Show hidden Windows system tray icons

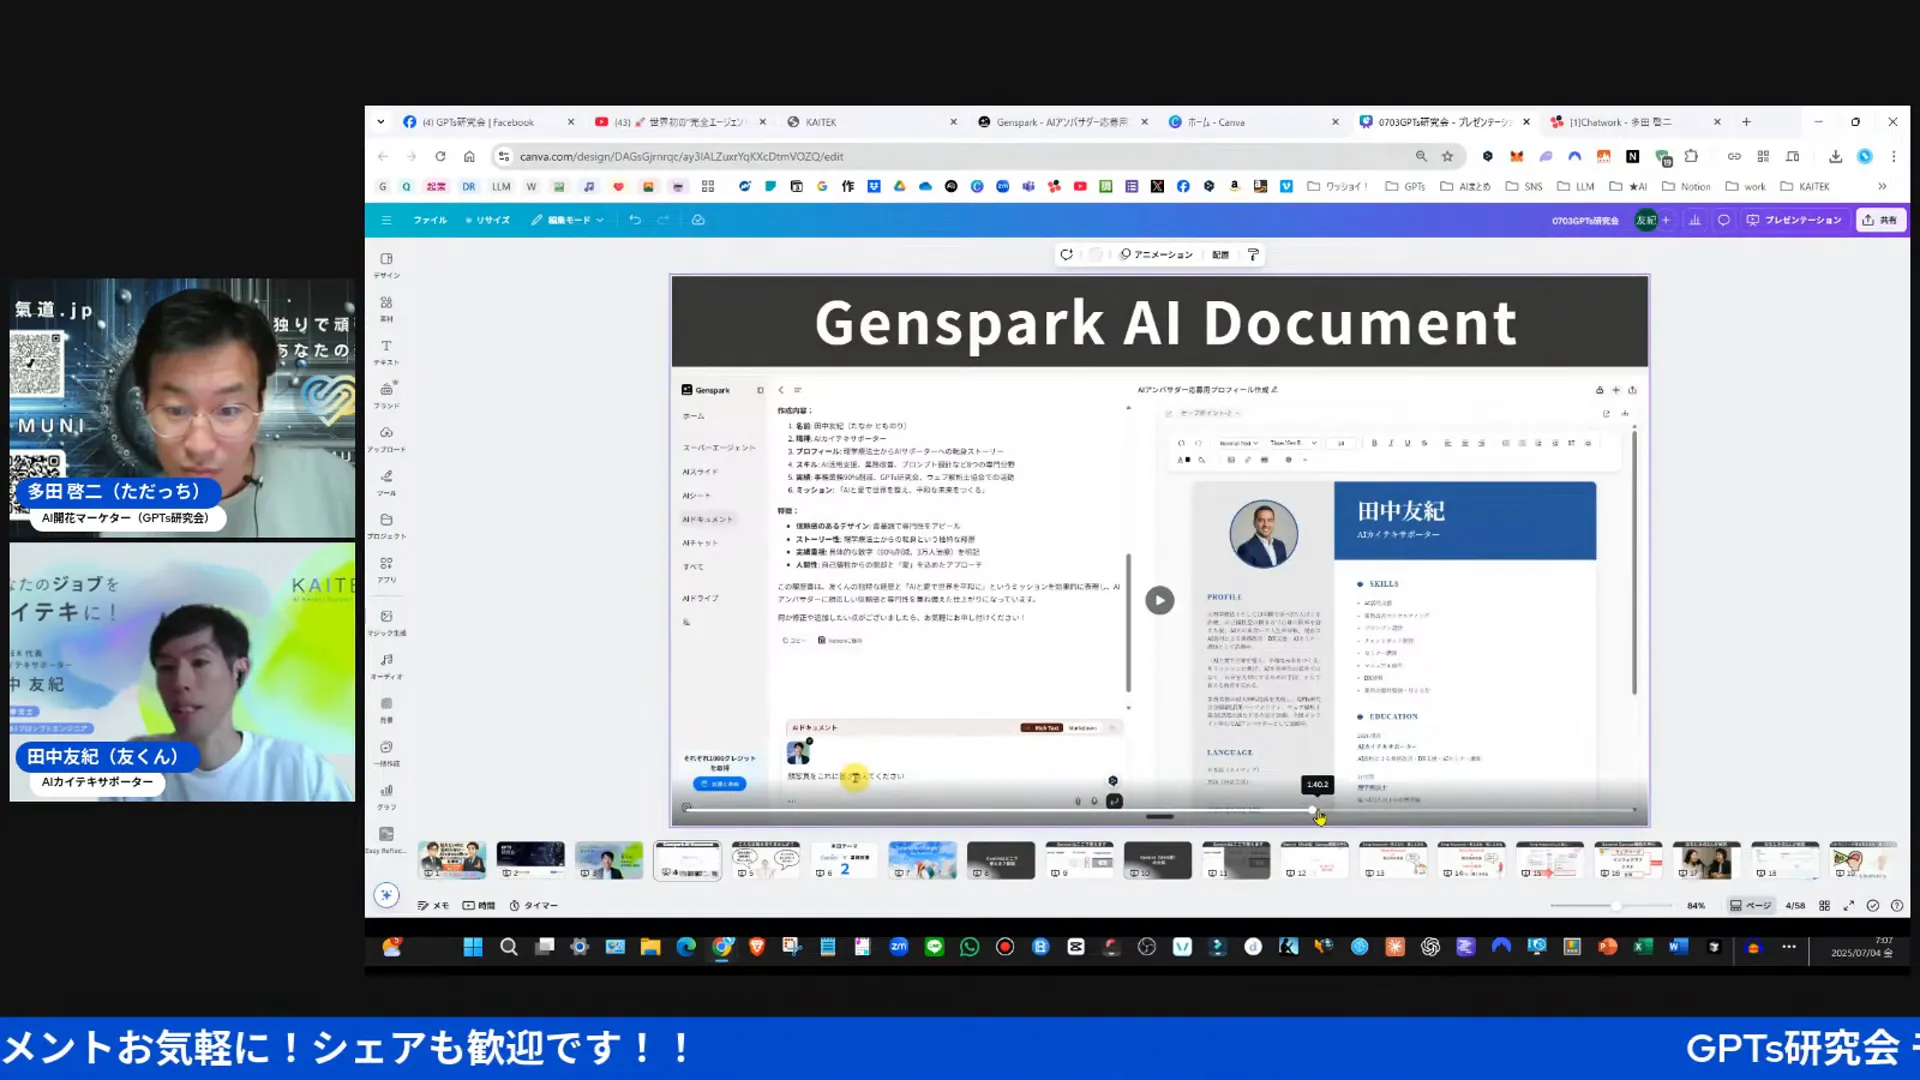(1789, 947)
